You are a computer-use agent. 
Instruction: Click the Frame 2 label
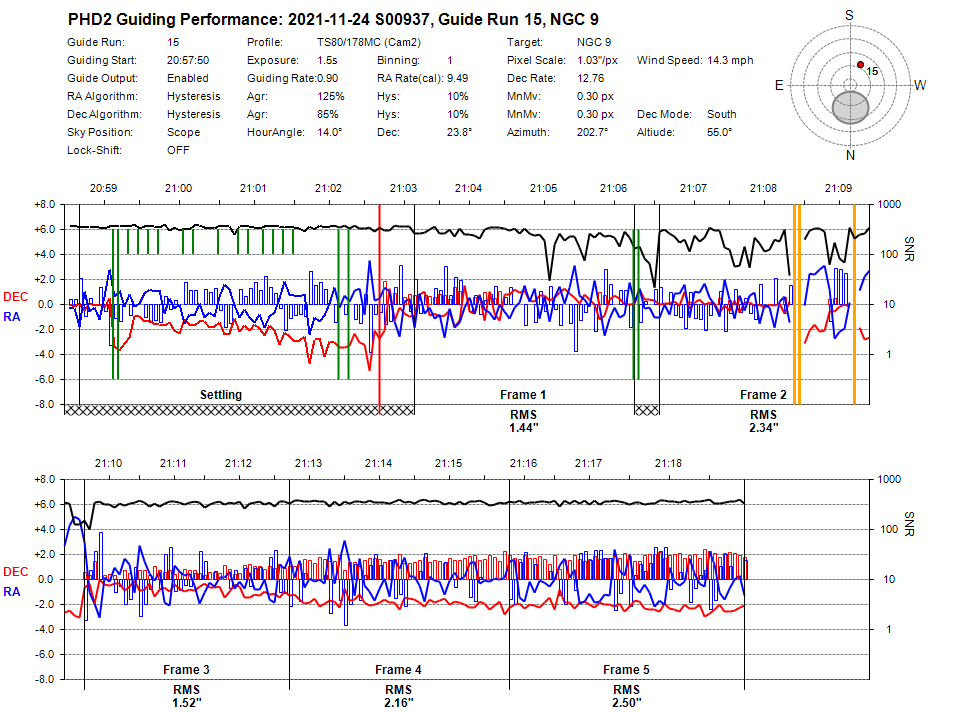click(x=763, y=395)
